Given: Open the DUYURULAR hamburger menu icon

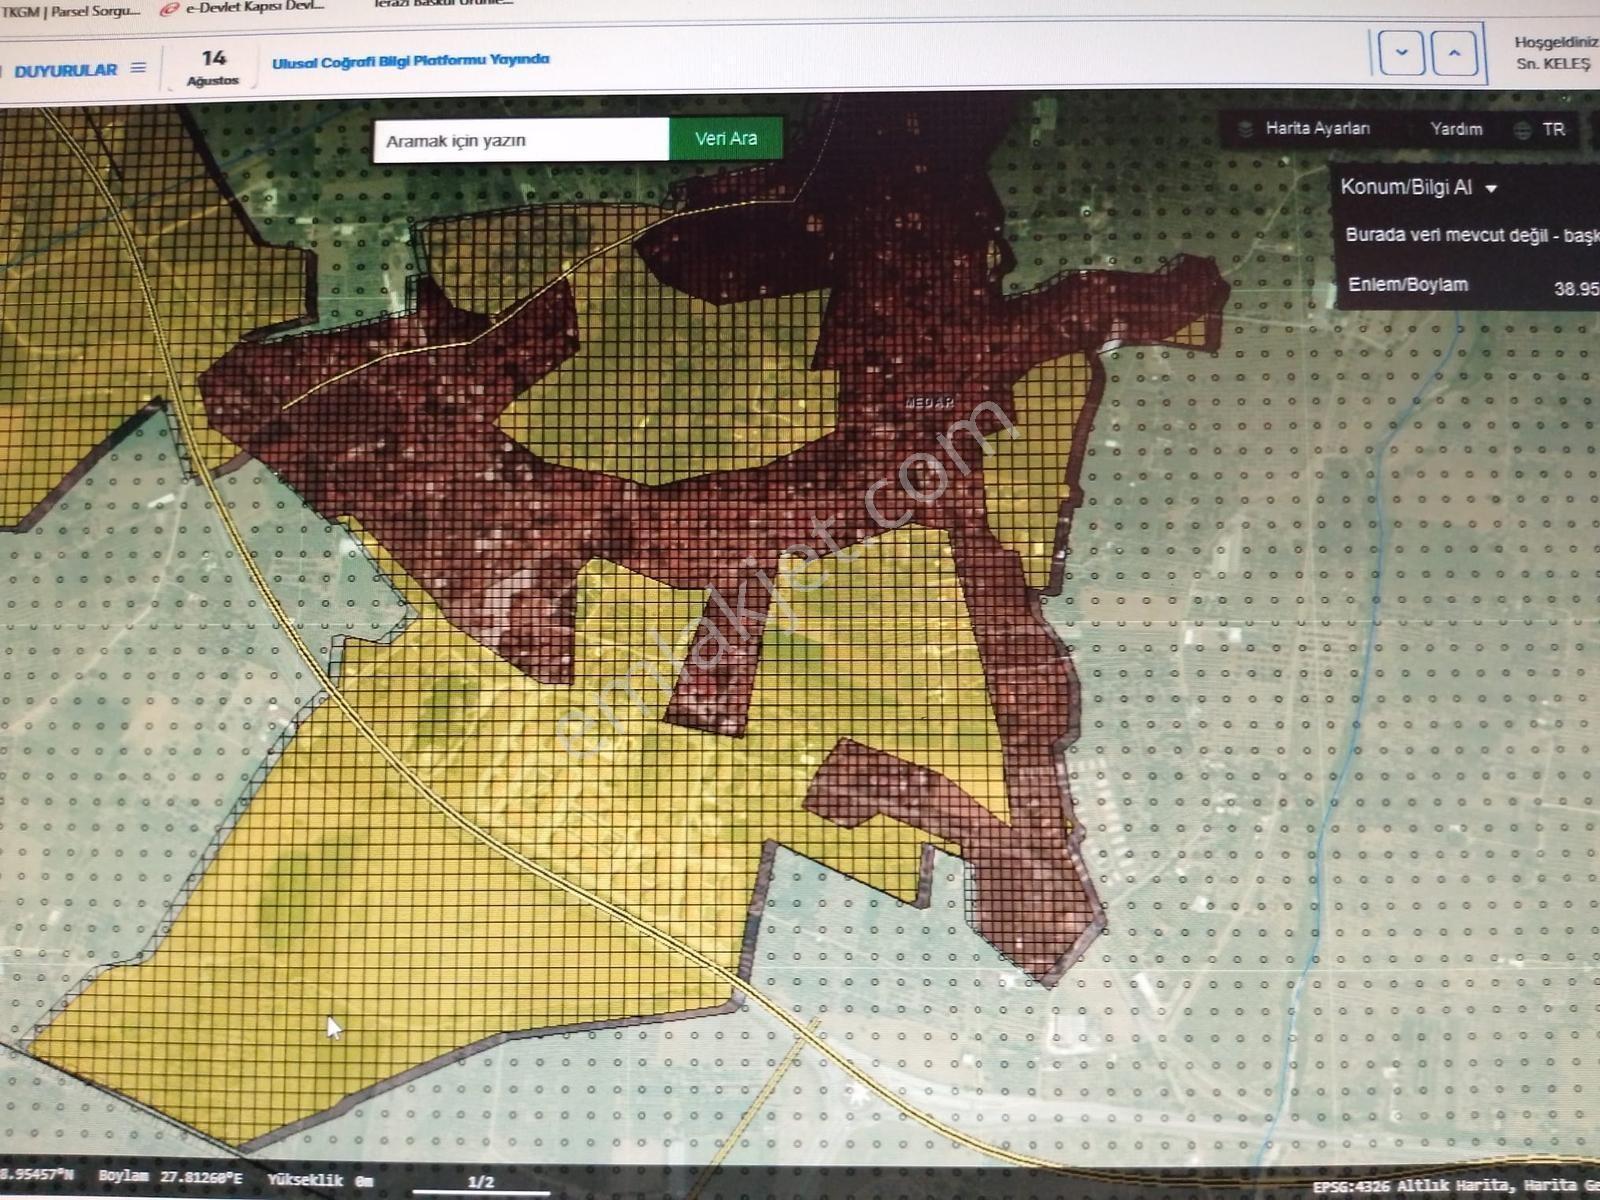Looking at the screenshot, I should 138,68.
